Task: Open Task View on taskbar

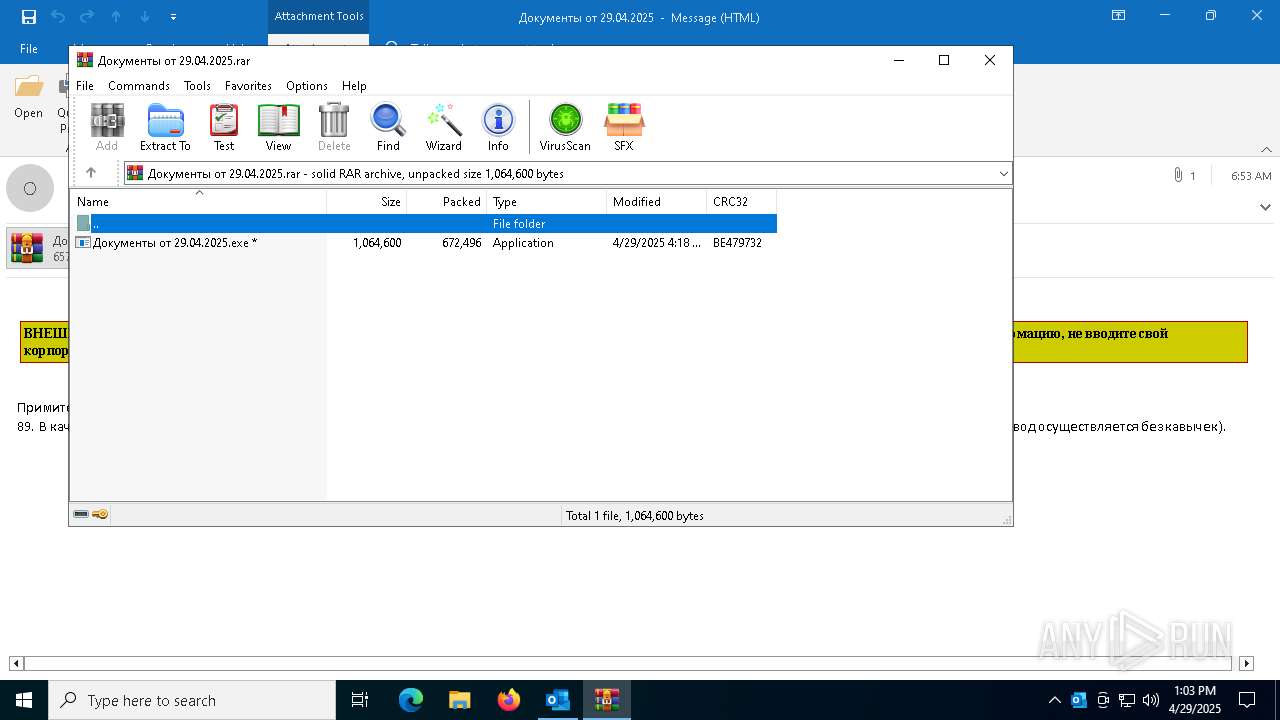Action: coord(360,700)
